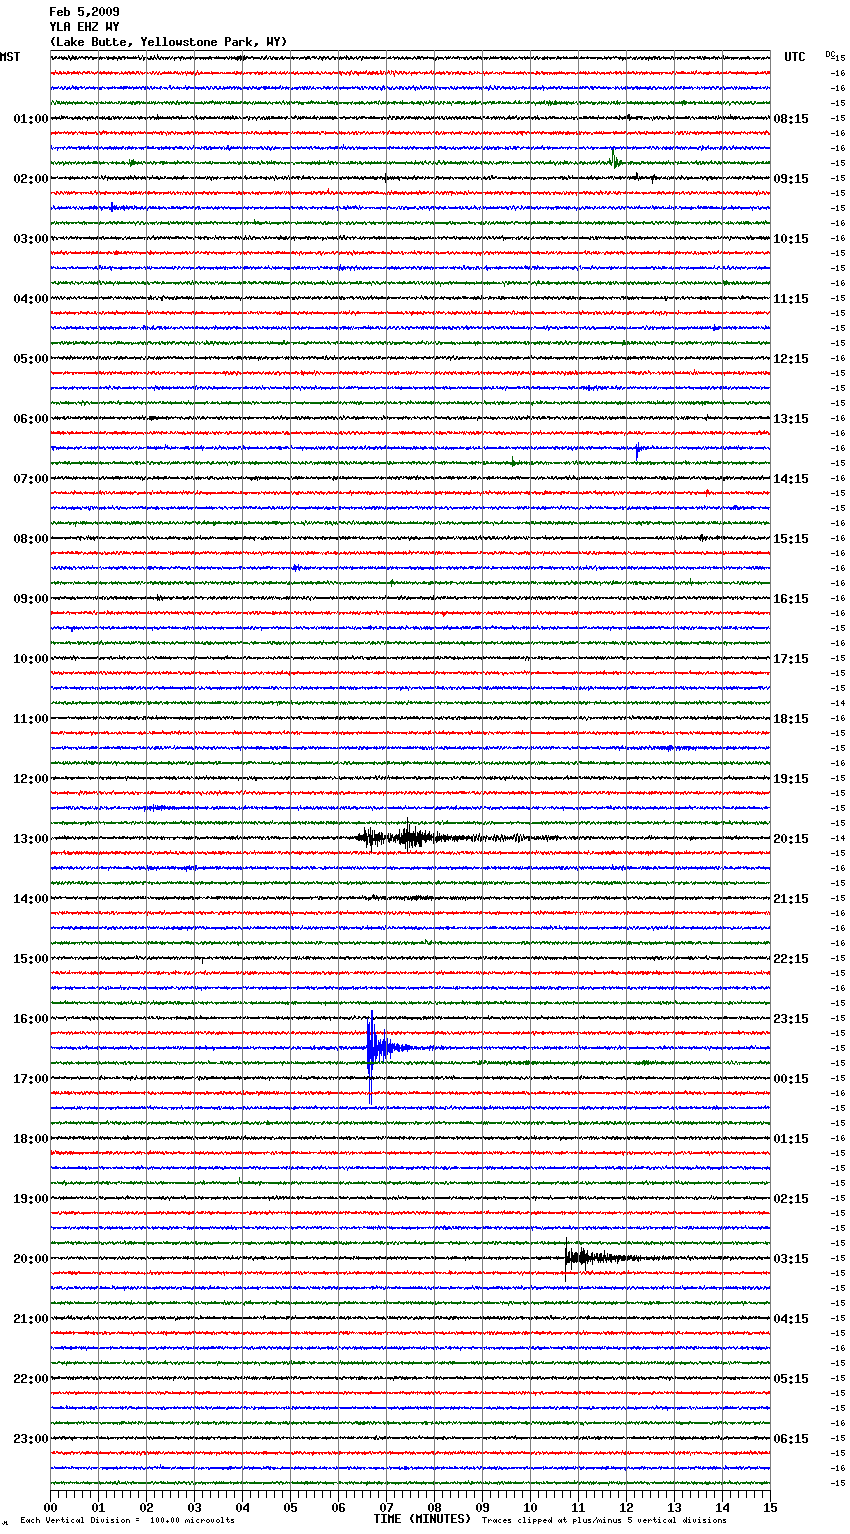The width and height of the screenshot is (850, 1534).
Task: Click the 20:15 UTC time label
Action: pos(791,839)
